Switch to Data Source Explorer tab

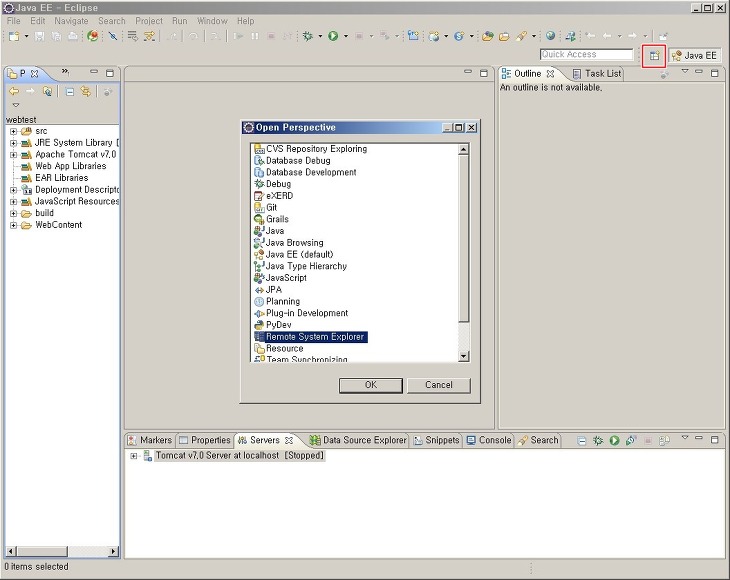pos(358,440)
